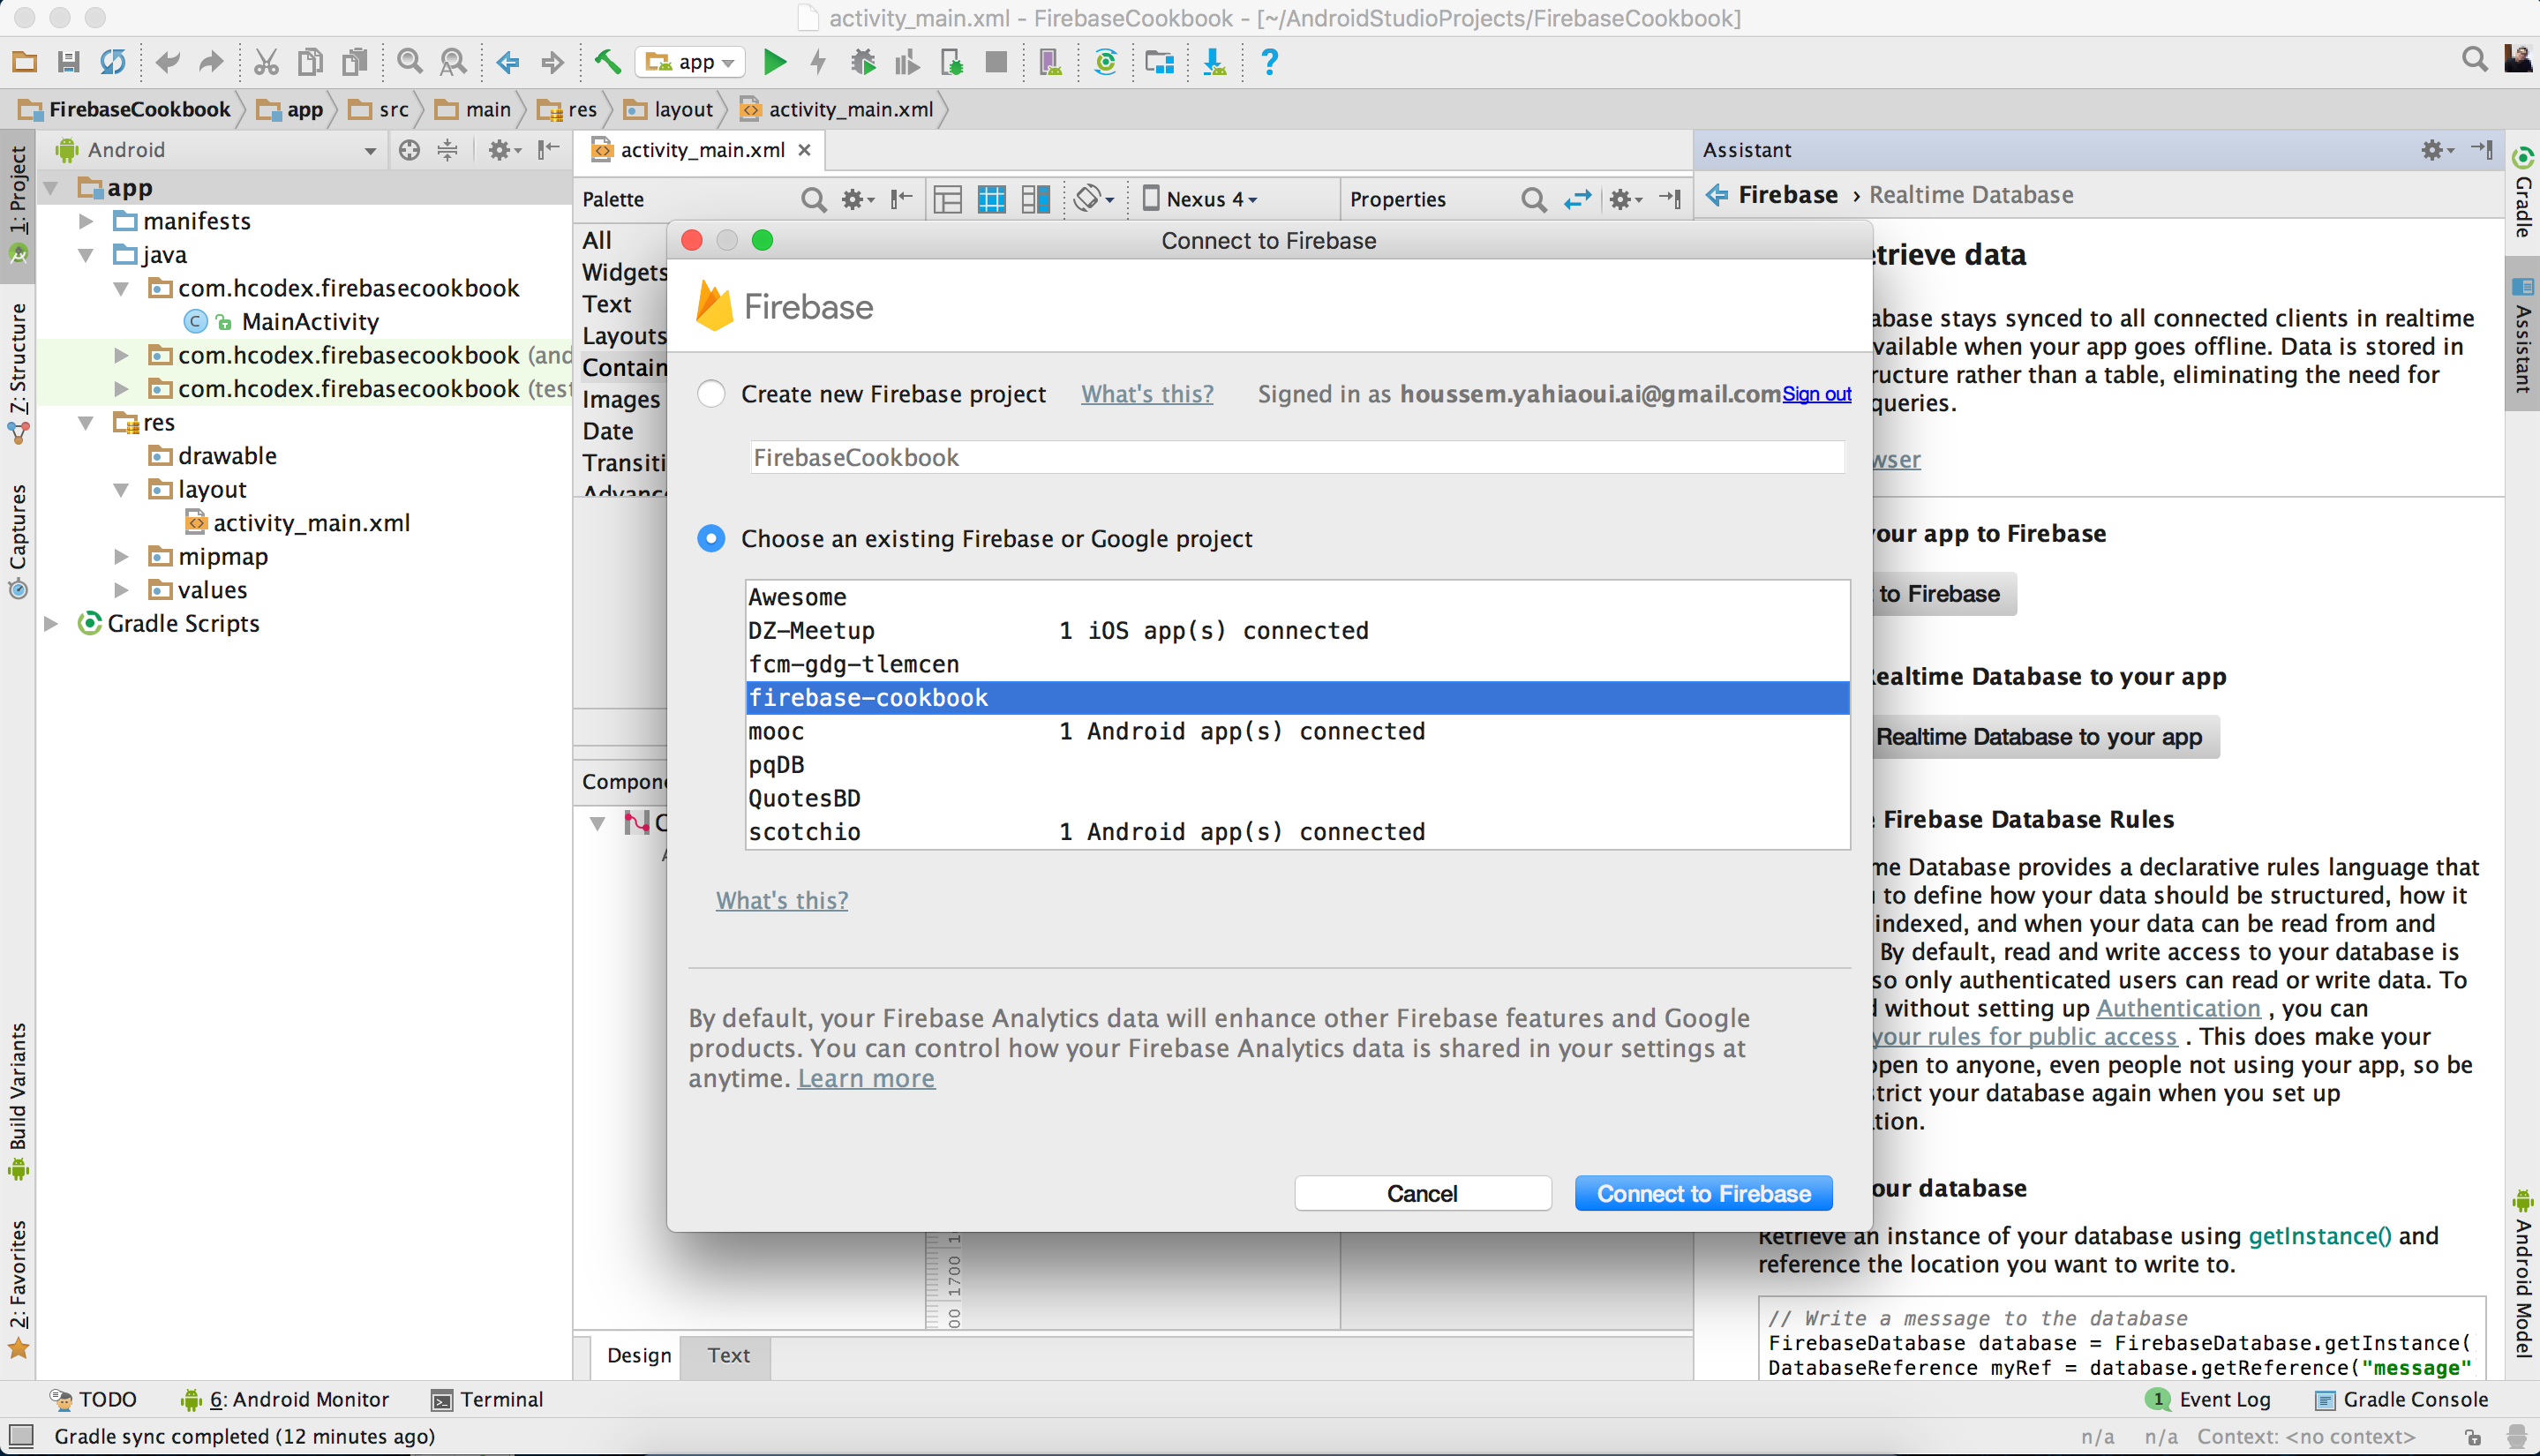Open the Terminal tool window tab
Viewport: 2540px width, 1456px height.
point(487,1399)
